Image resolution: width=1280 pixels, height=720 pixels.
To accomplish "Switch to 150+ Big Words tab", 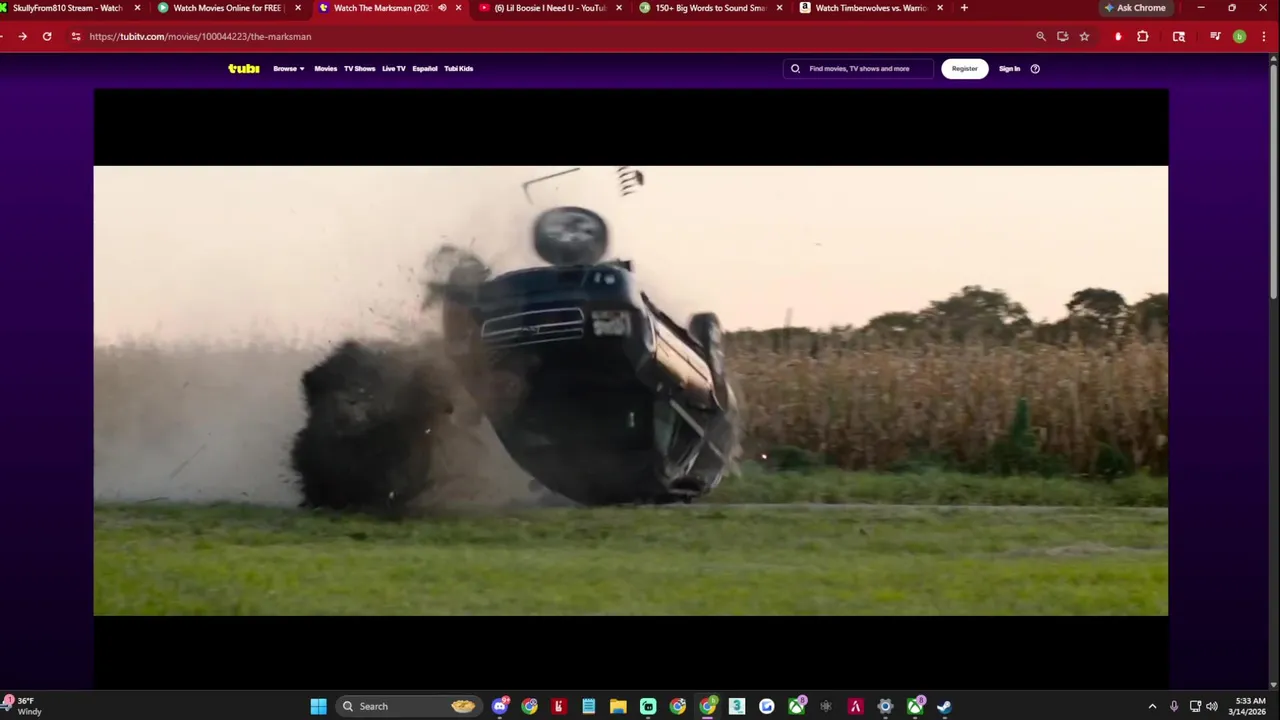I will pos(710,8).
